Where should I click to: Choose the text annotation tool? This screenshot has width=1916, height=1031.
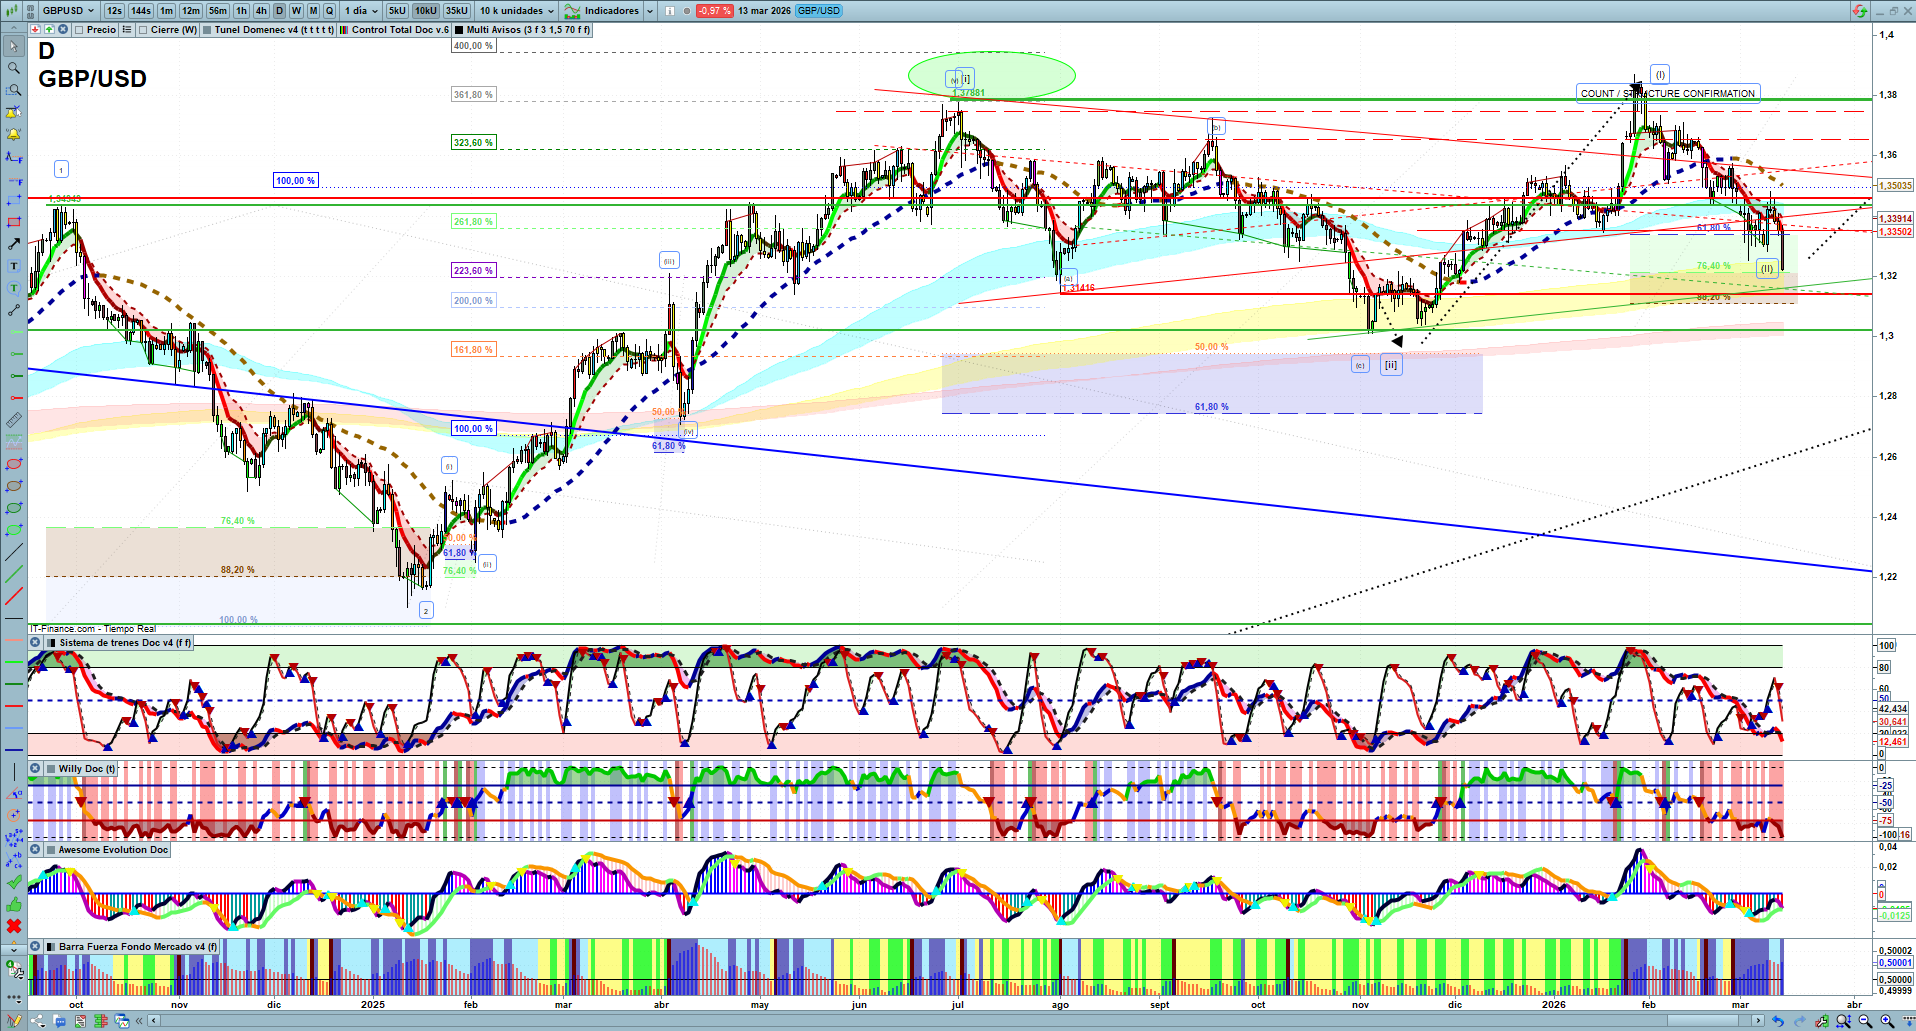(x=14, y=266)
